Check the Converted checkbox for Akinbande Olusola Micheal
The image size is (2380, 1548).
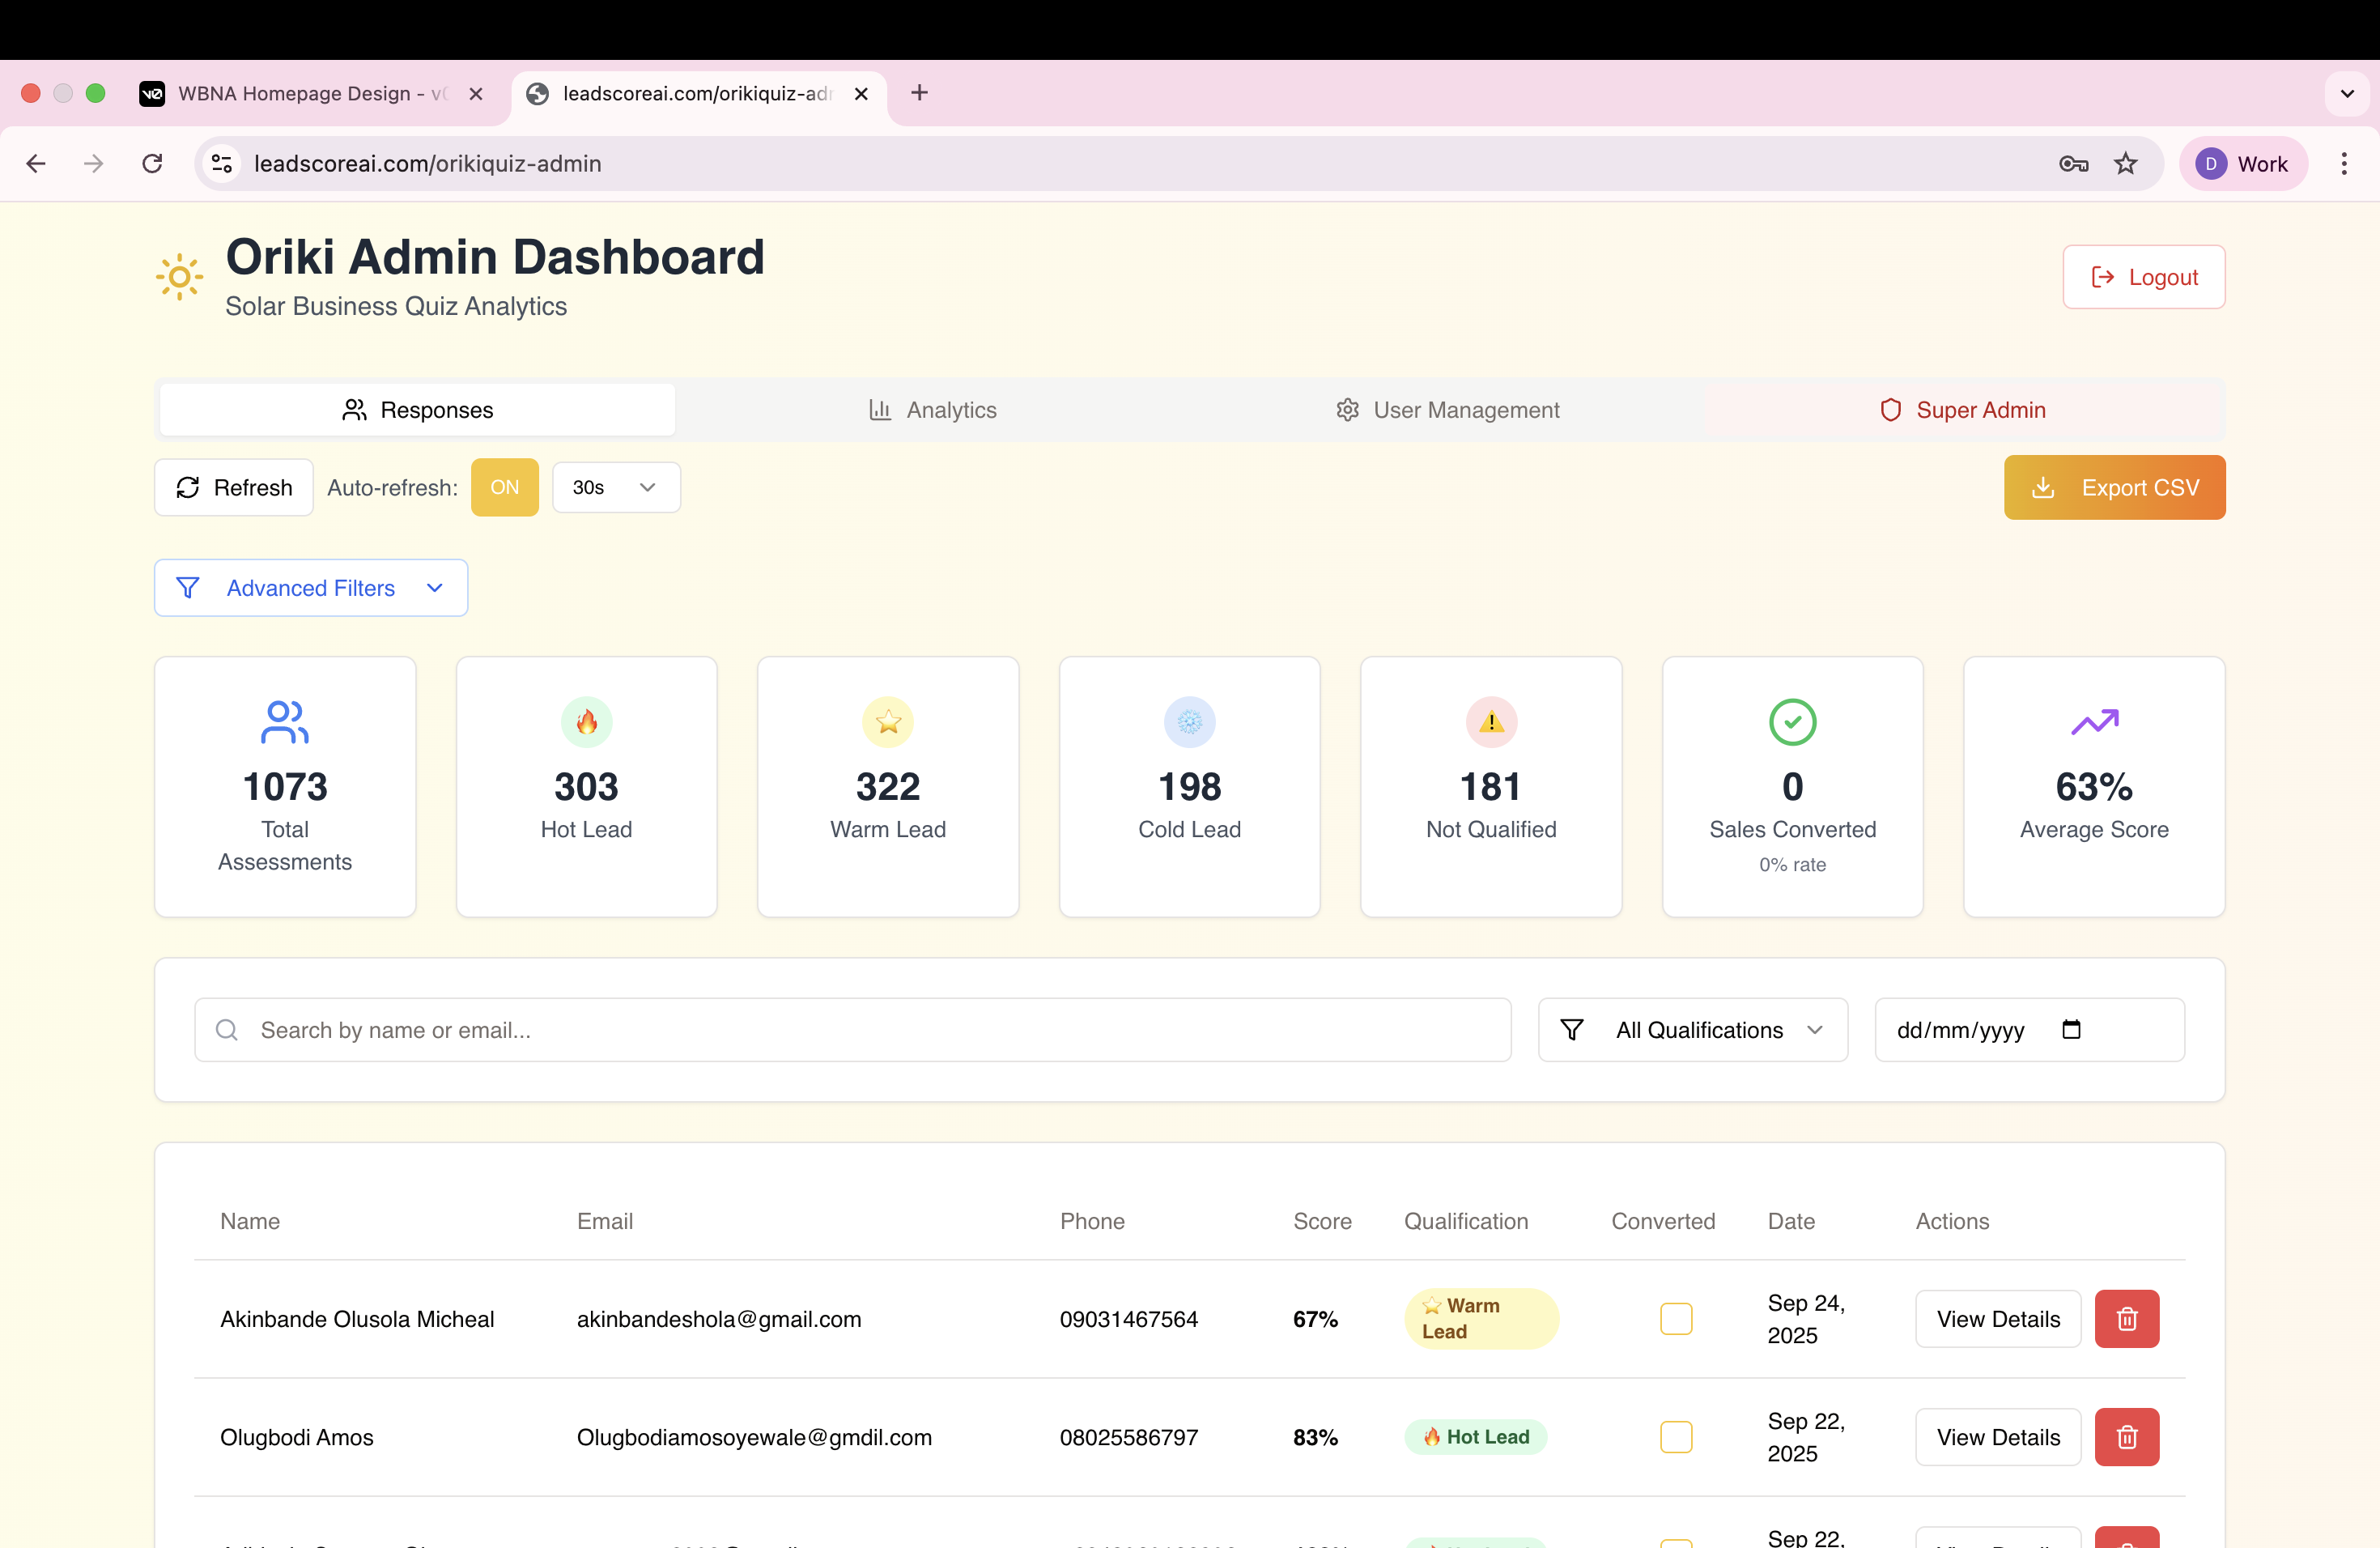(x=1675, y=1319)
